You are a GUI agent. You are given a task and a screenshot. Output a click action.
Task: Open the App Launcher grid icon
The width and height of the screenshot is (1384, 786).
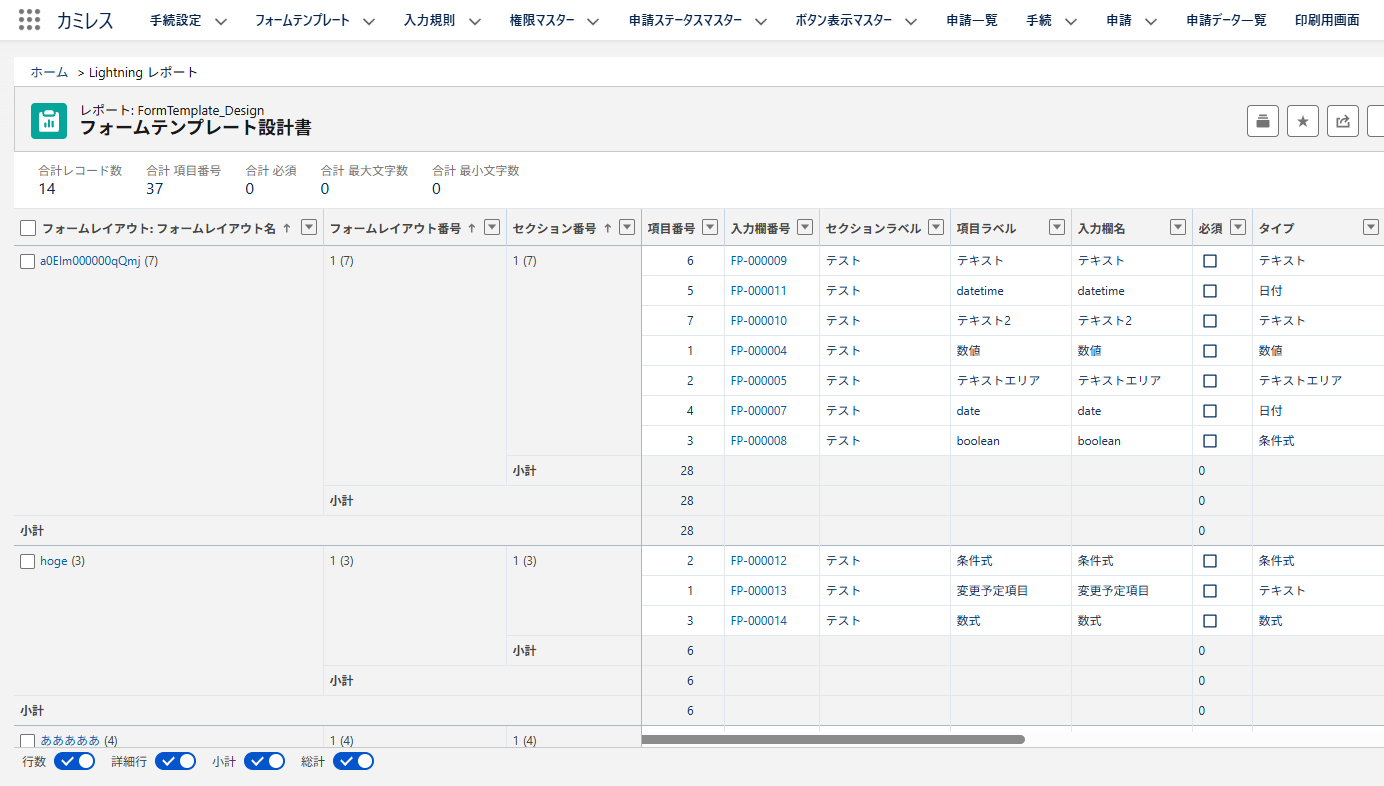click(30, 20)
